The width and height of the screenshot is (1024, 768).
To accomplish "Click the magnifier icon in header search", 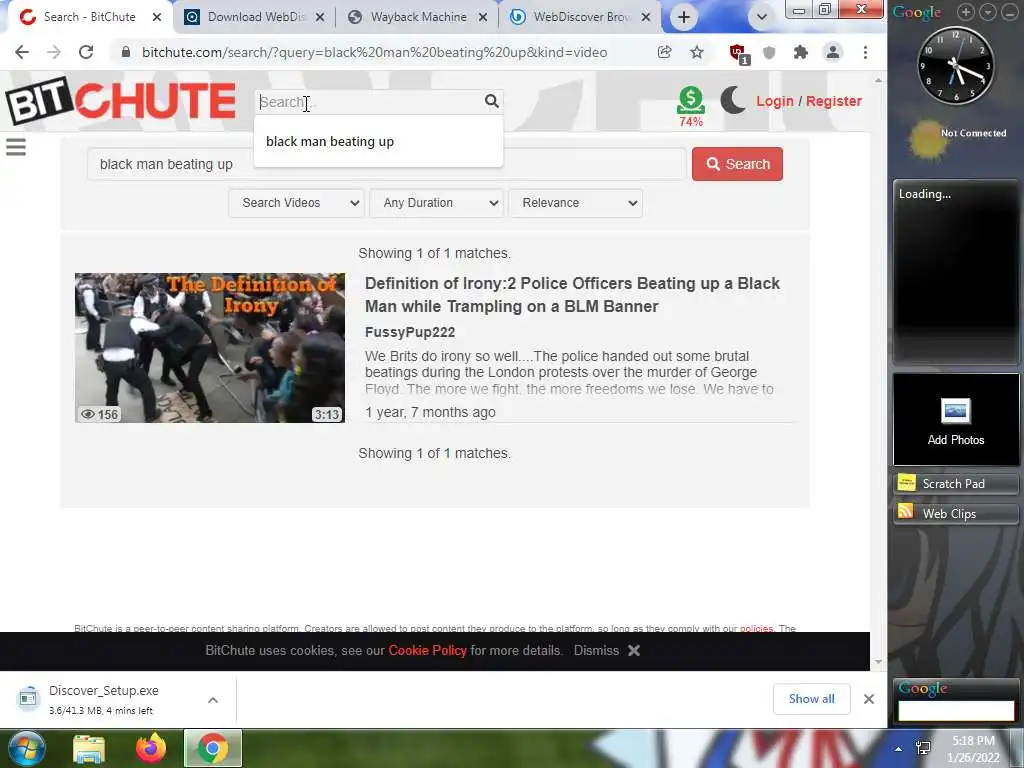I will coord(492,101).
